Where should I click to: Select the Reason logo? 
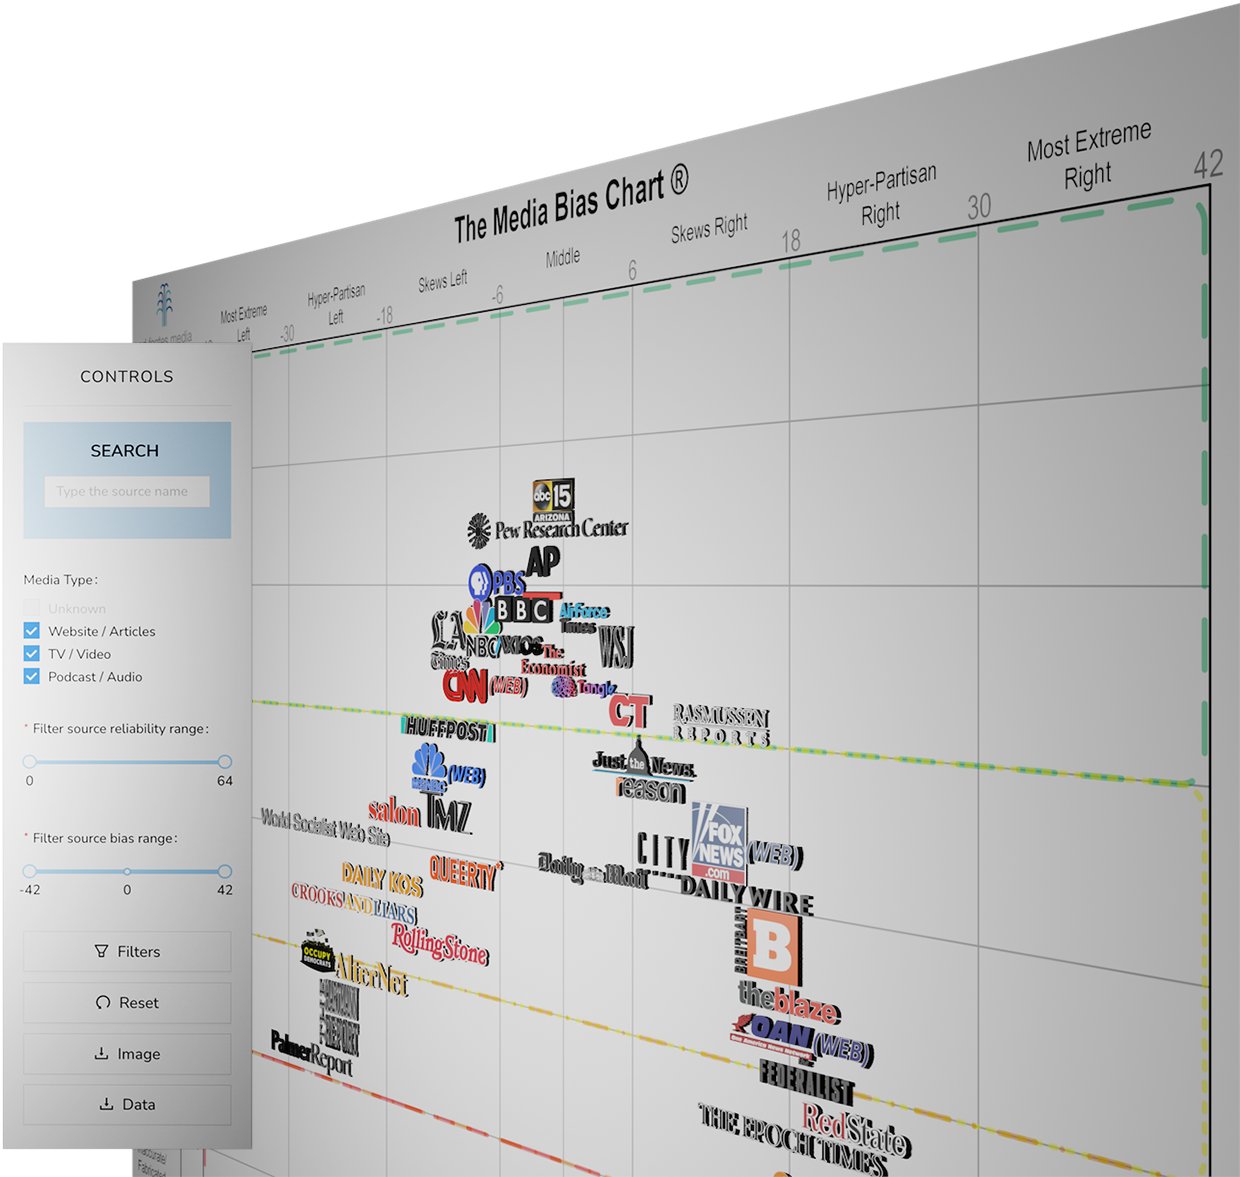650,790
